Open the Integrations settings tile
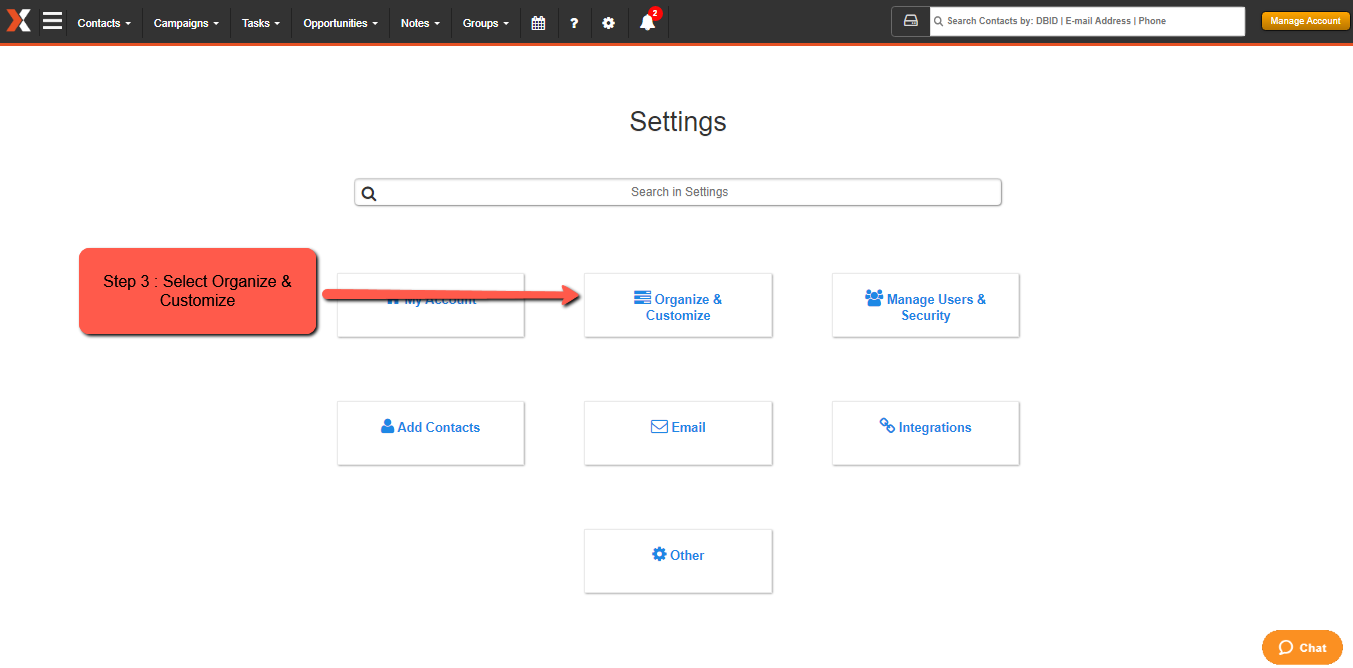 (x=926, y=433)
